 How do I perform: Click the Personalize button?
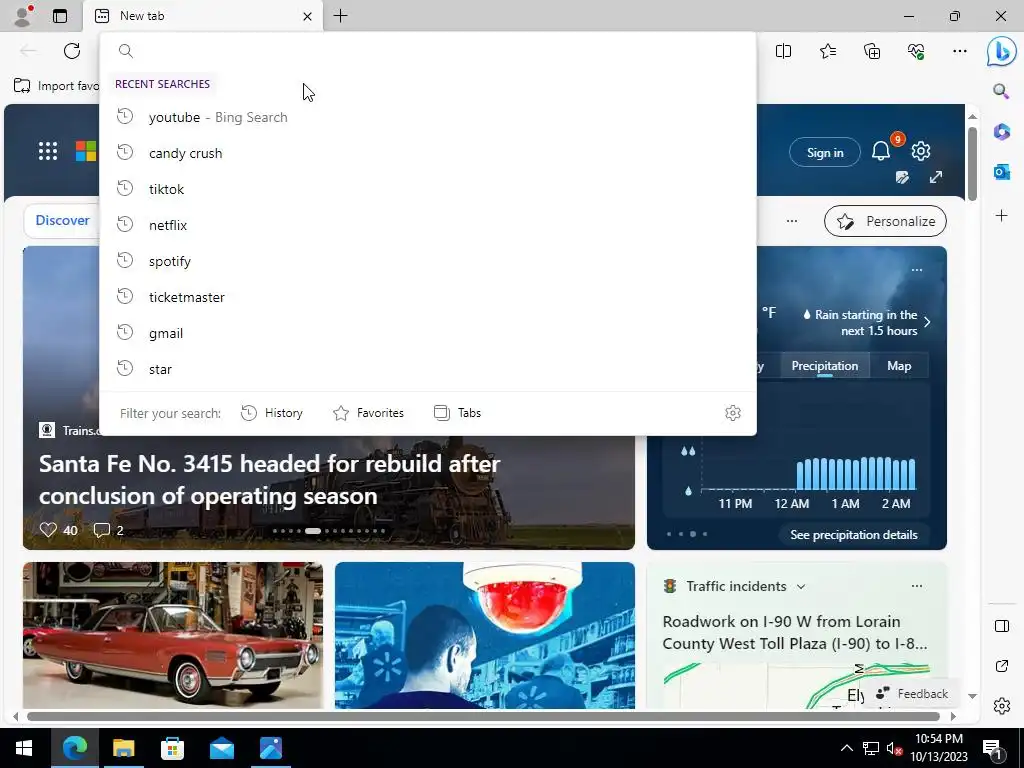(885, 221)
